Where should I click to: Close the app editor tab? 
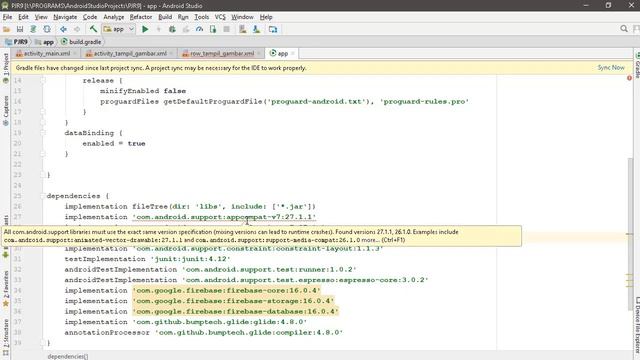293,53
